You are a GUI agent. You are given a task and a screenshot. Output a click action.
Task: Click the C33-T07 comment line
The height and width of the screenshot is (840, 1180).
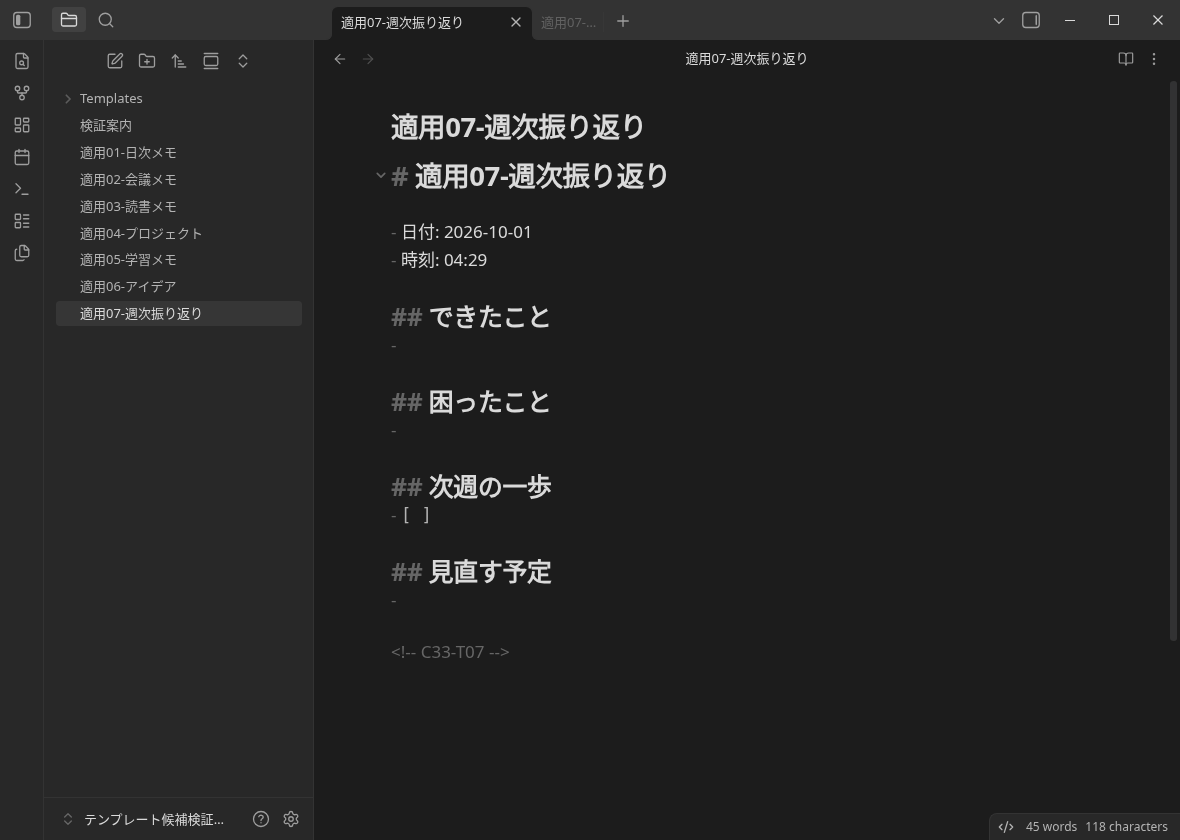click(x=450, y=652)
